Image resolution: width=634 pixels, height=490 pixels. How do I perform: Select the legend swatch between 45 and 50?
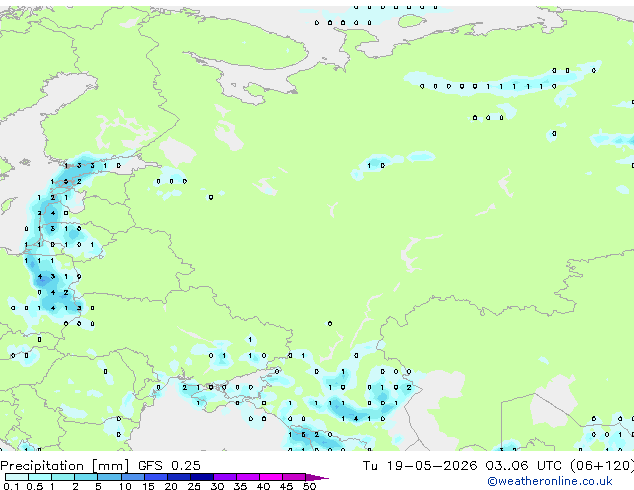point(294,477)
